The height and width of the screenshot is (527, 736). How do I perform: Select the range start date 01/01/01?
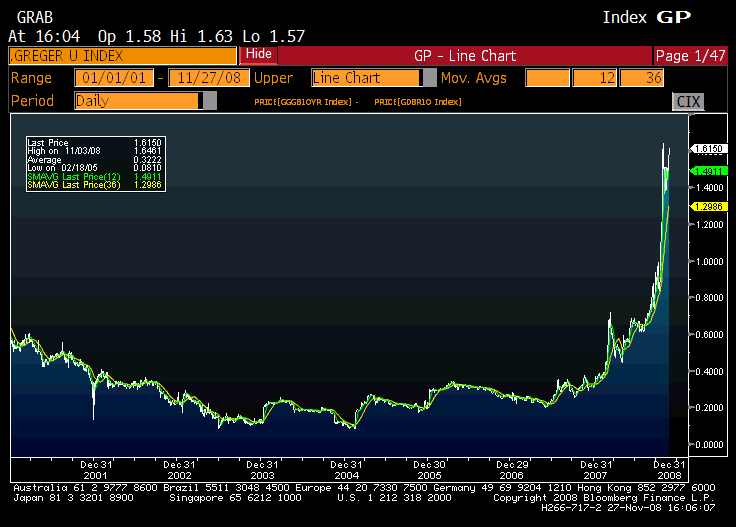tap(118, 78)
